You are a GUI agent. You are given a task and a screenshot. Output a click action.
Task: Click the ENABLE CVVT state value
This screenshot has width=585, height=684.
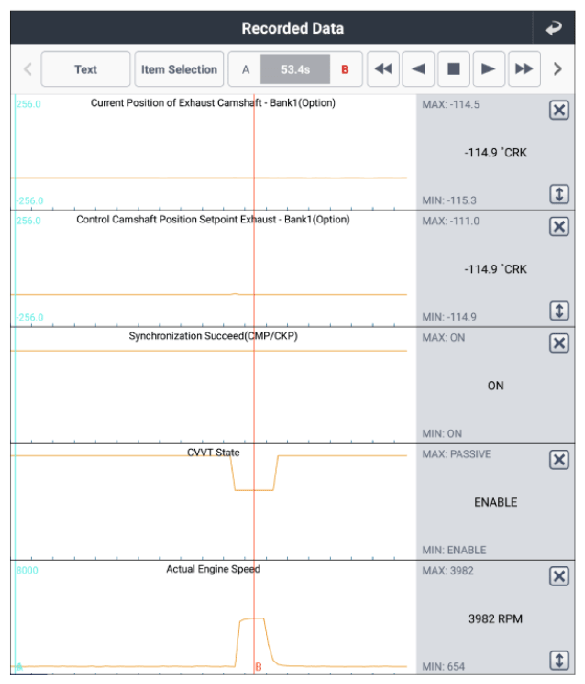click(496, 502)
